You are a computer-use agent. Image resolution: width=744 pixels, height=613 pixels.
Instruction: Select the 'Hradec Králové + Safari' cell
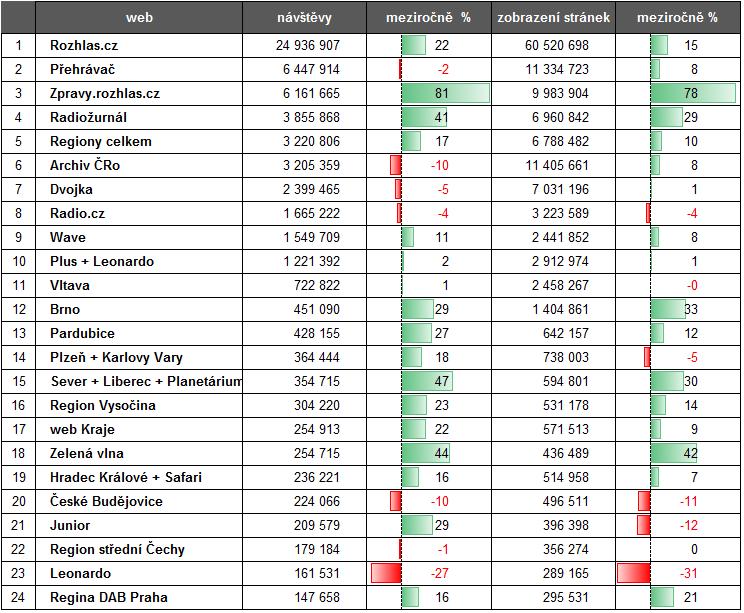[x=139, y=477]
